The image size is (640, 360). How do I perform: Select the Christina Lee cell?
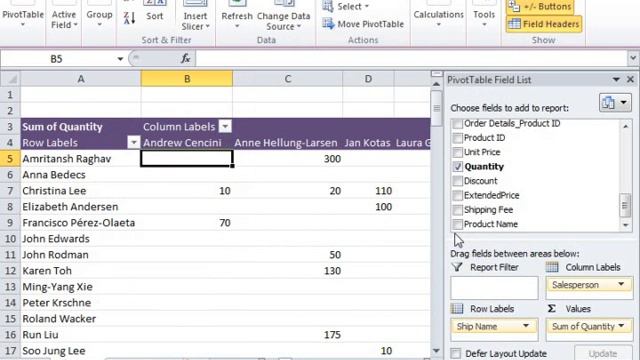tap(80, 191)
